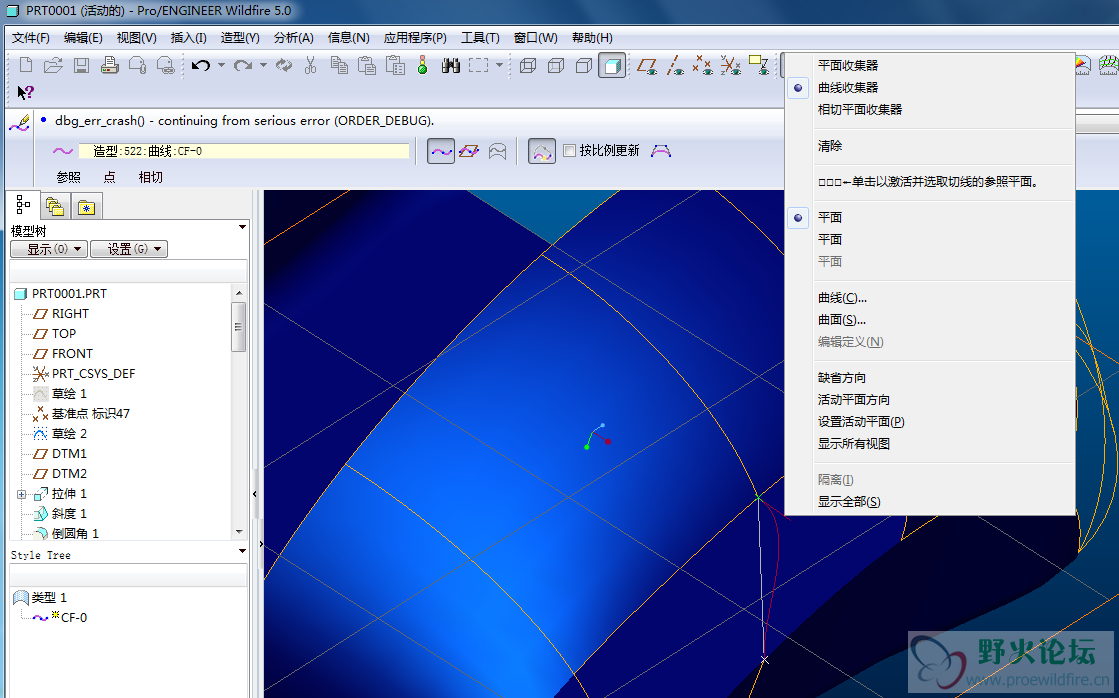
Task: Redo the last undone action
Action: click(x=243, y=66)
